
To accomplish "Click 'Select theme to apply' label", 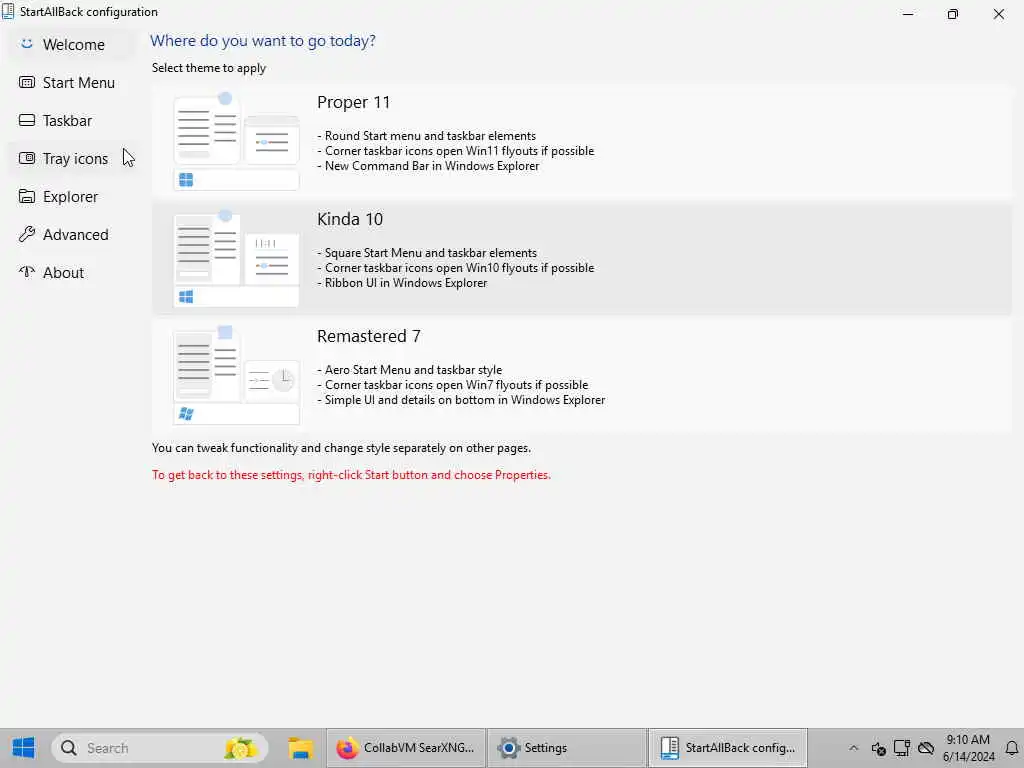I will [x=209, y=68].
